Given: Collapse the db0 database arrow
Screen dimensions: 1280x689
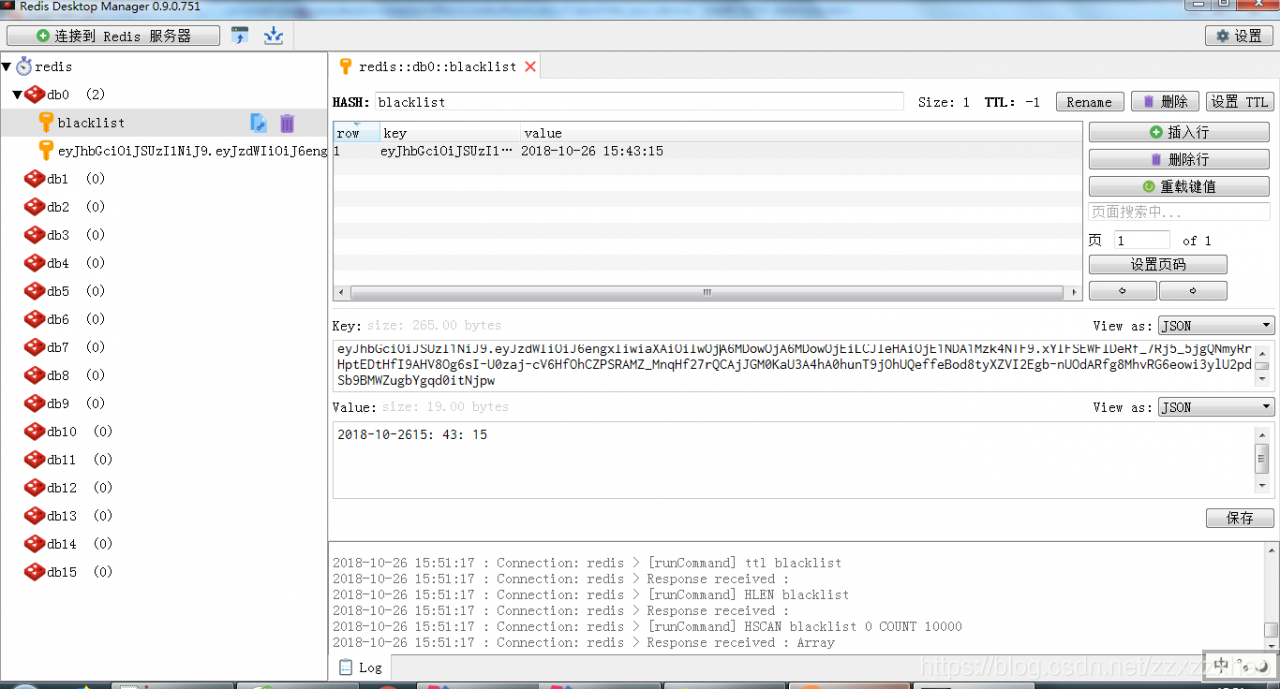Looking at the screenshot, I should point(17,95).
